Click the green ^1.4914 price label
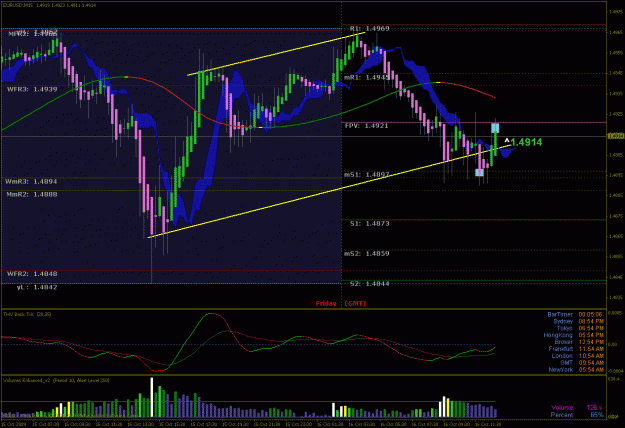This screenshot has width=625, height=428. (523, 142)
